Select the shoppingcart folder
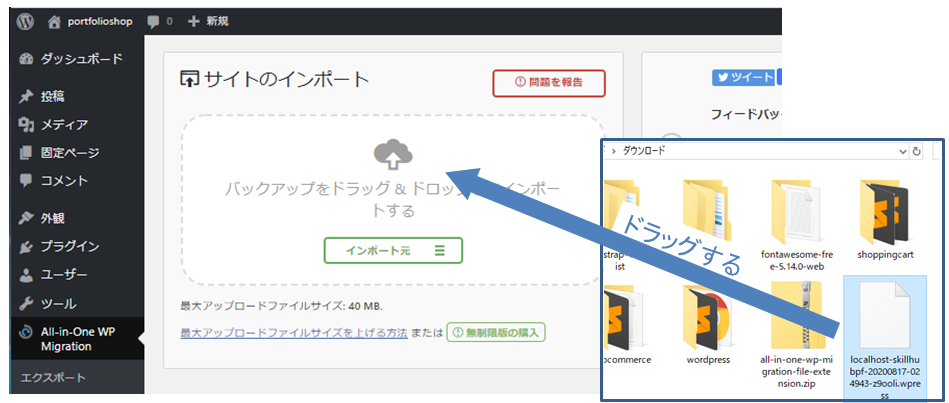949x403 pixels. pos(884,219)
